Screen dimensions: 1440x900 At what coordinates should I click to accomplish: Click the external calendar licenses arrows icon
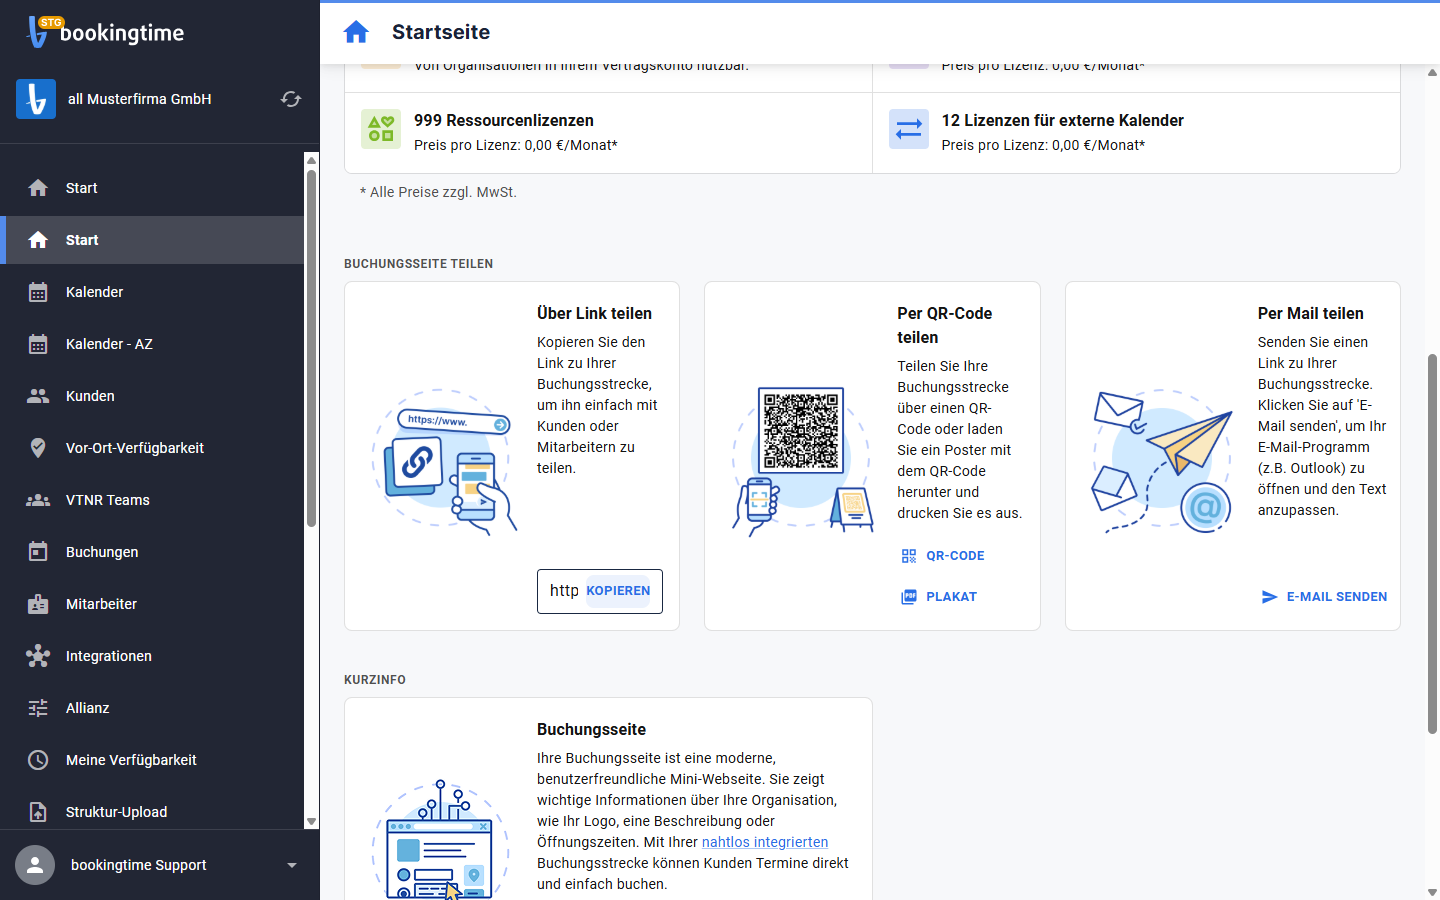(x=909, y=129)
